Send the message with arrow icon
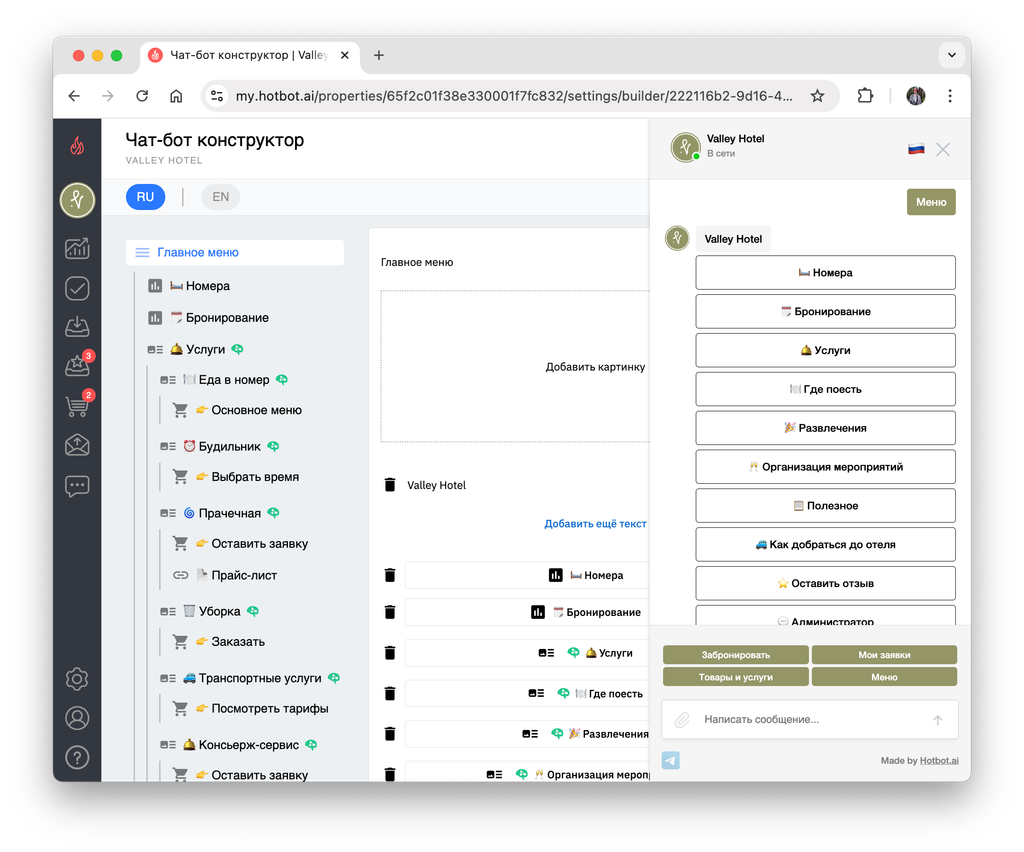Viewport: 1024px width, 852px height. click(937, 719)
